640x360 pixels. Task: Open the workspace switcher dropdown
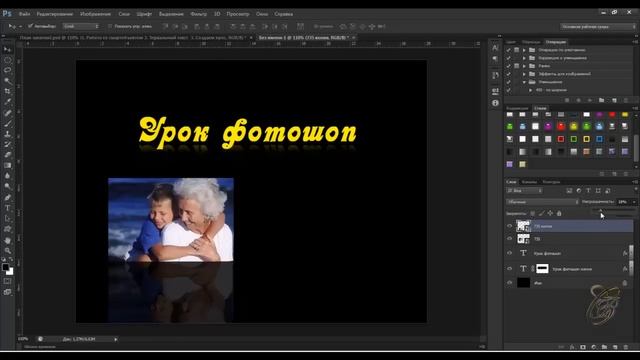[598, 26]
